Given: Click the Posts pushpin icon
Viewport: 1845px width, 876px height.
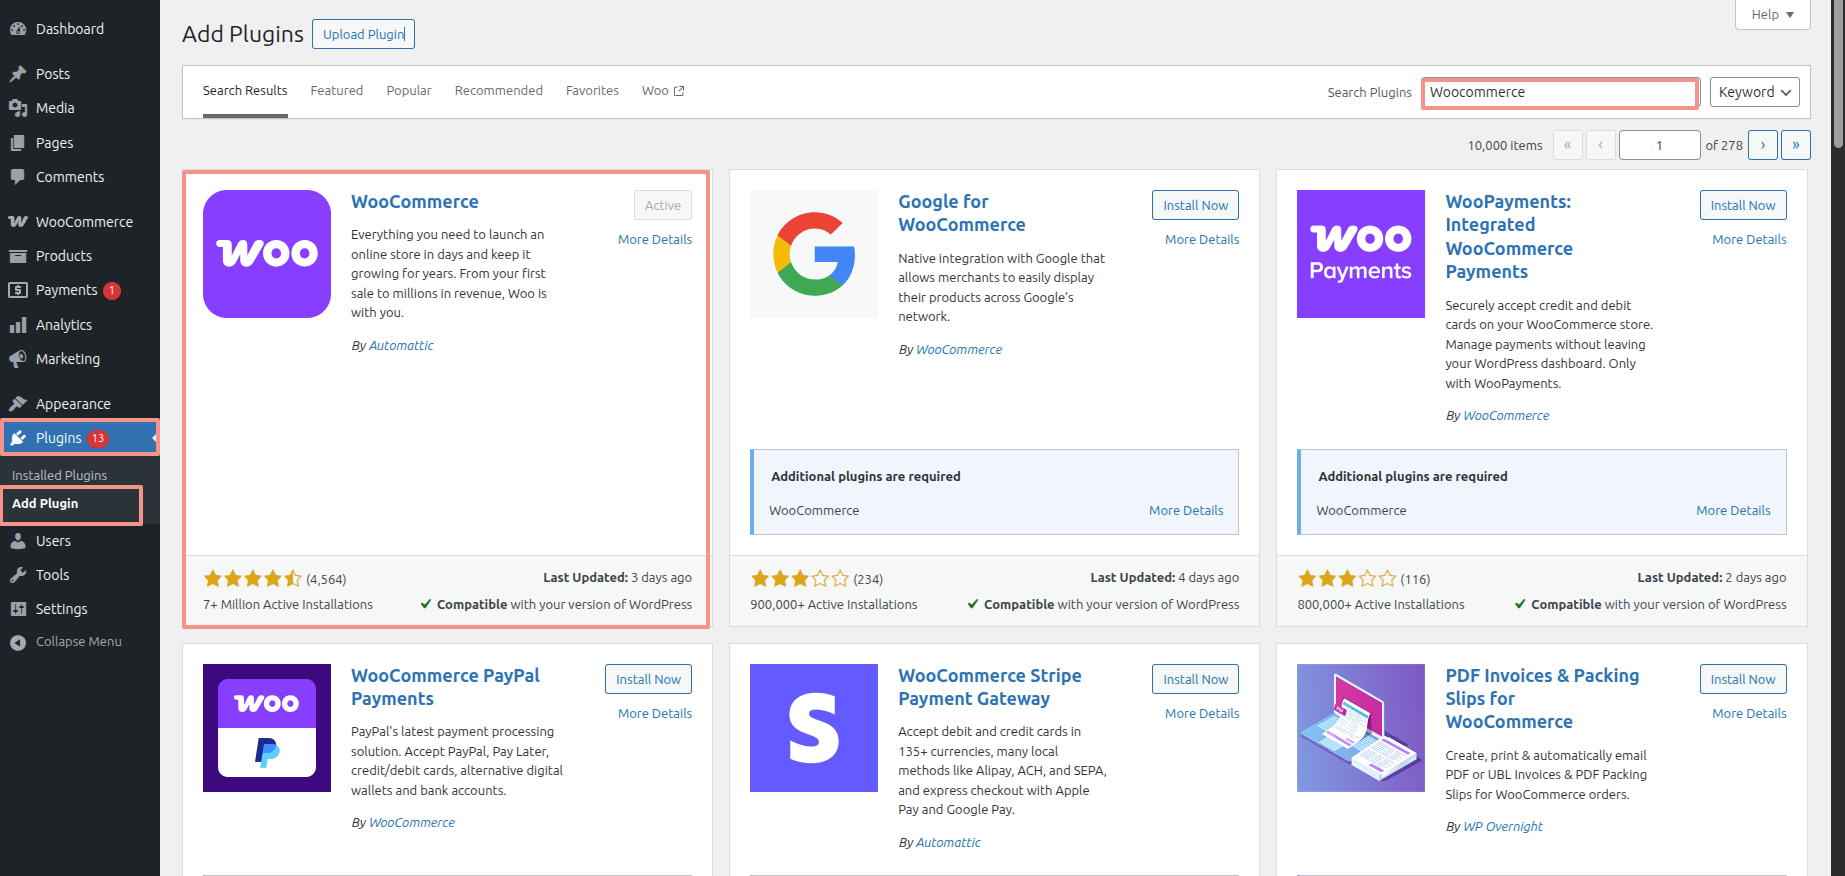Looking at the screenshot, I should point(18,74).
